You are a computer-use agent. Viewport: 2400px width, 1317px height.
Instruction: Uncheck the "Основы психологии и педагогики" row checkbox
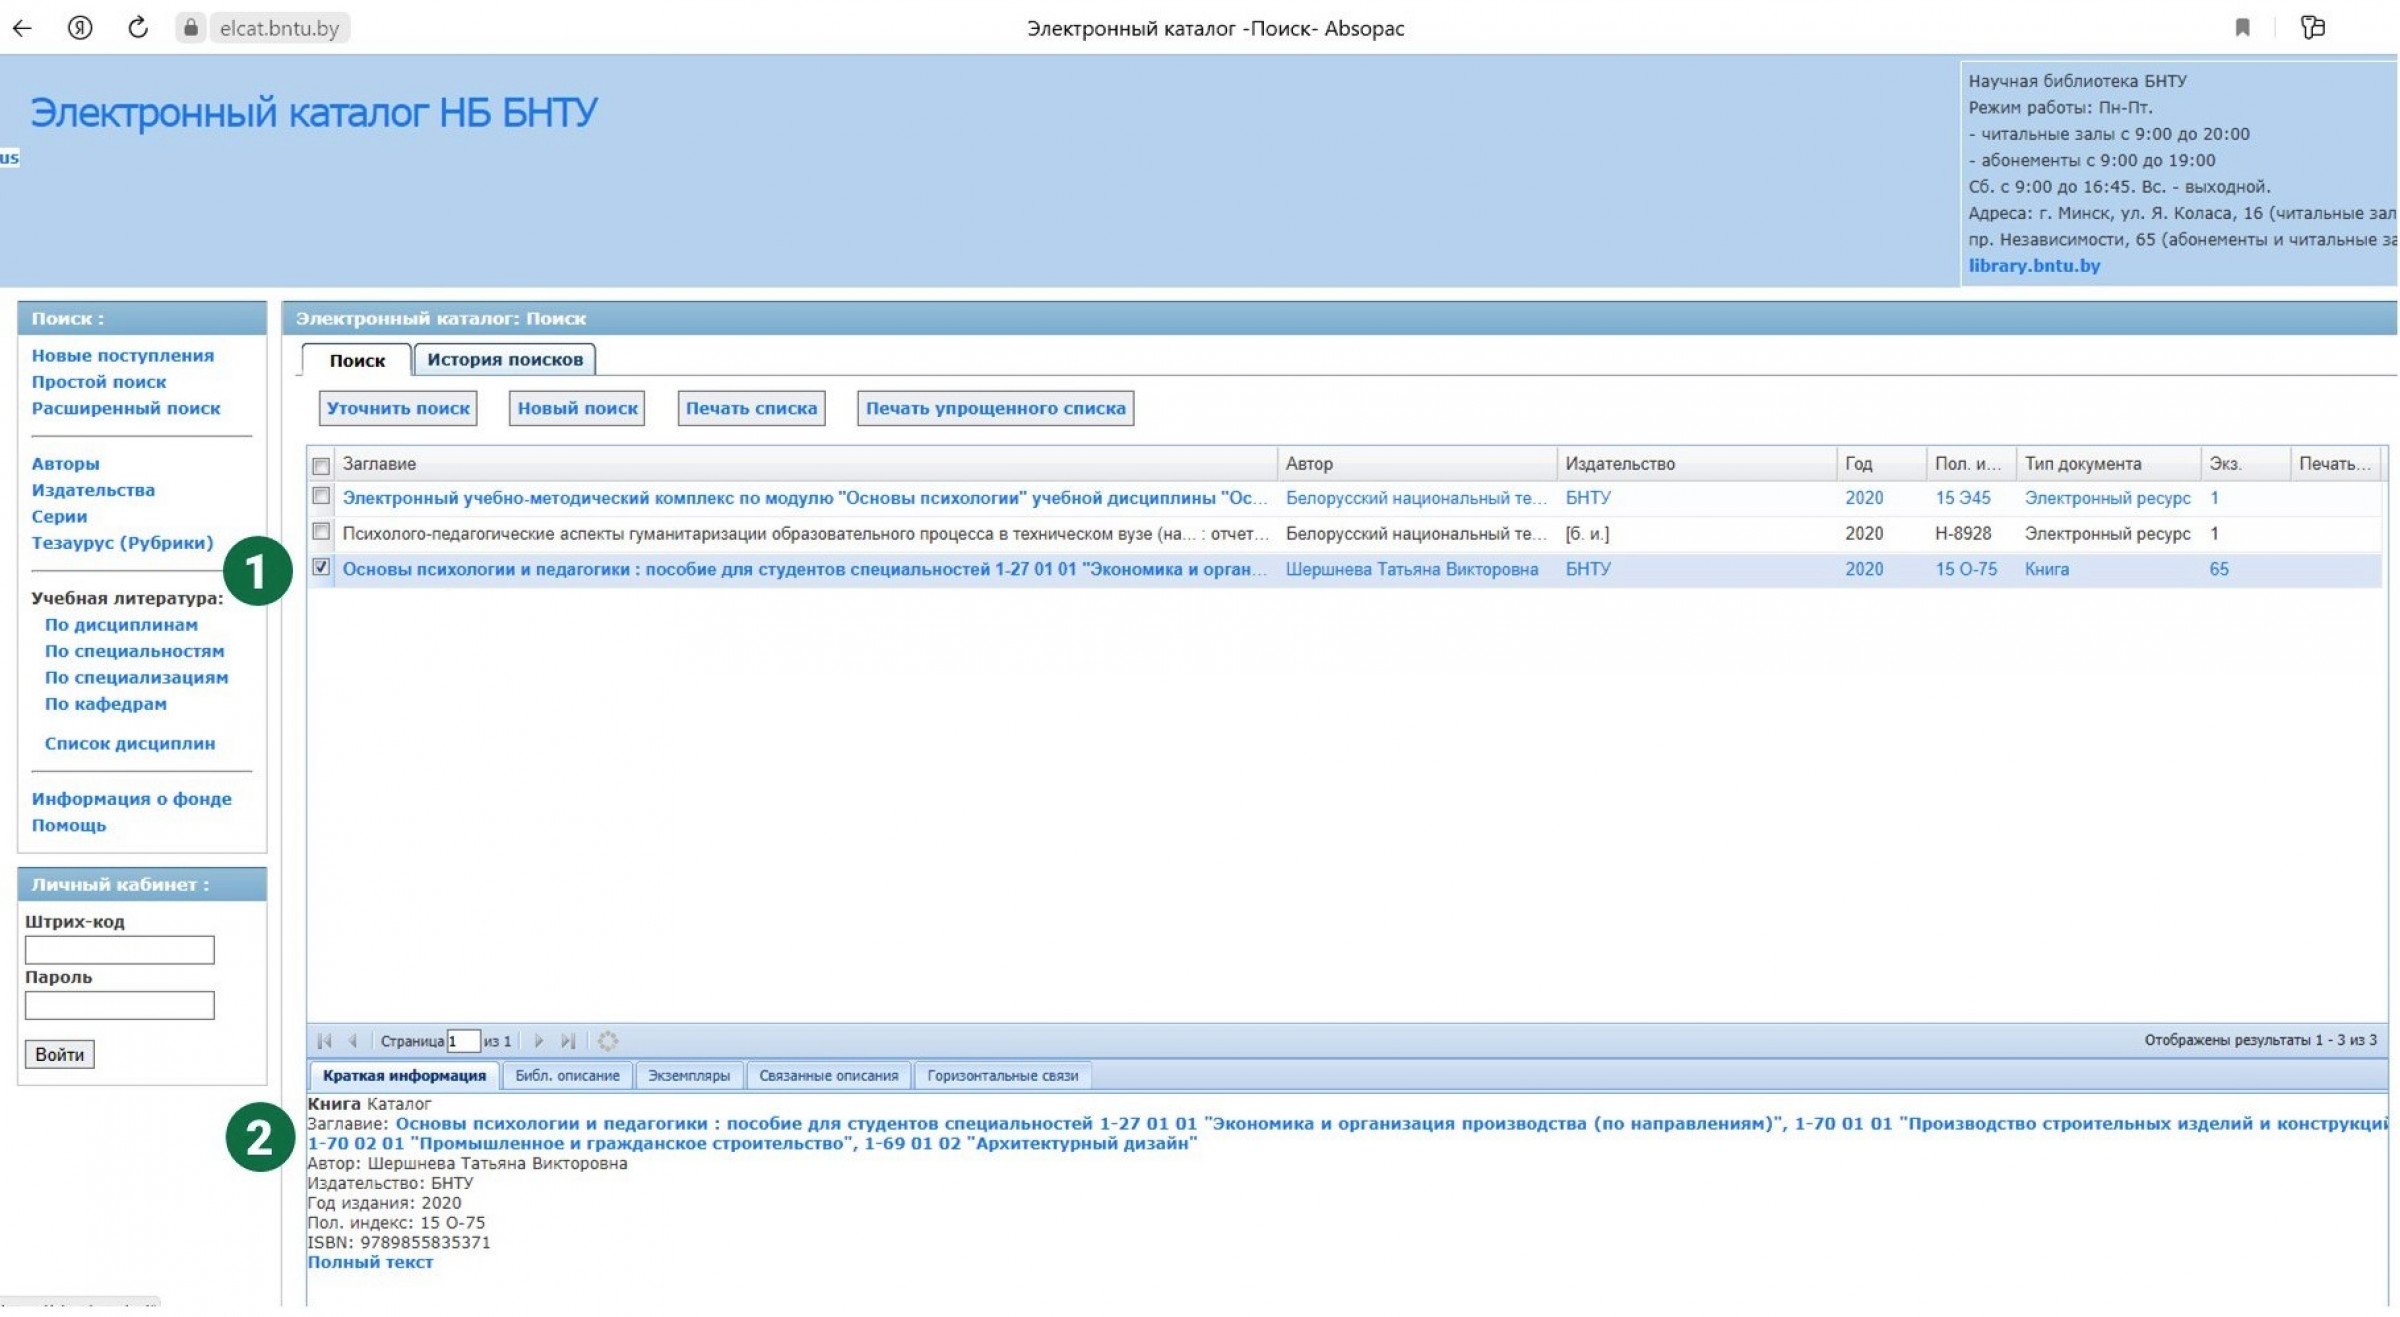coord(321,567)
